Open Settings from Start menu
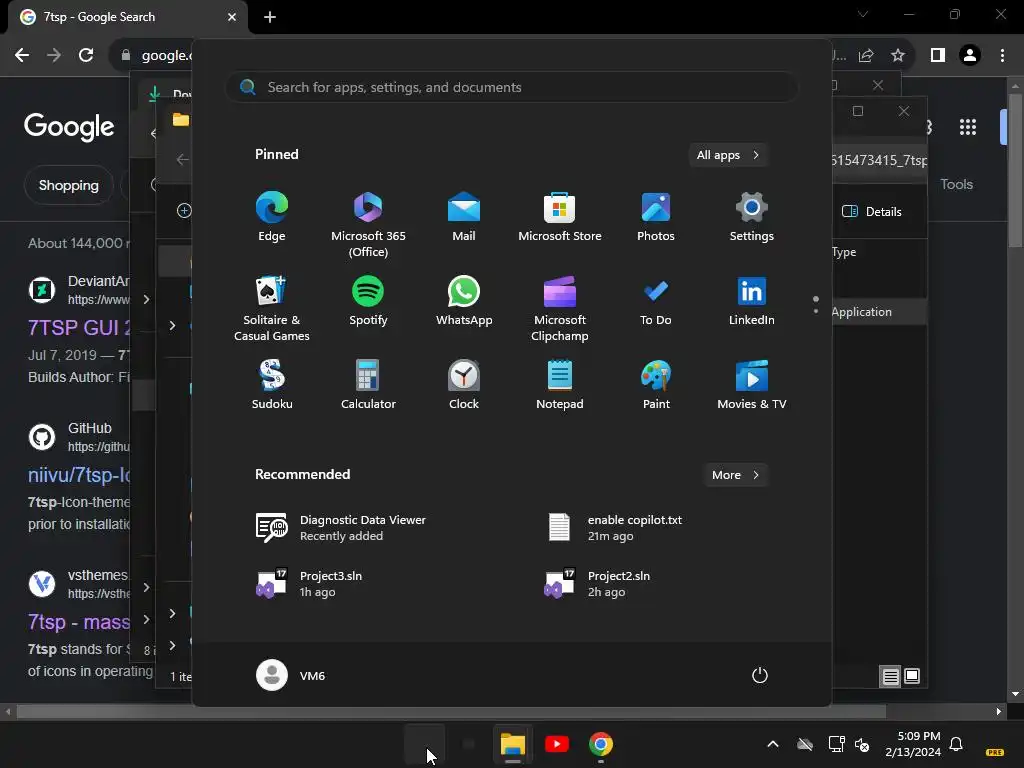 [752, 217]
